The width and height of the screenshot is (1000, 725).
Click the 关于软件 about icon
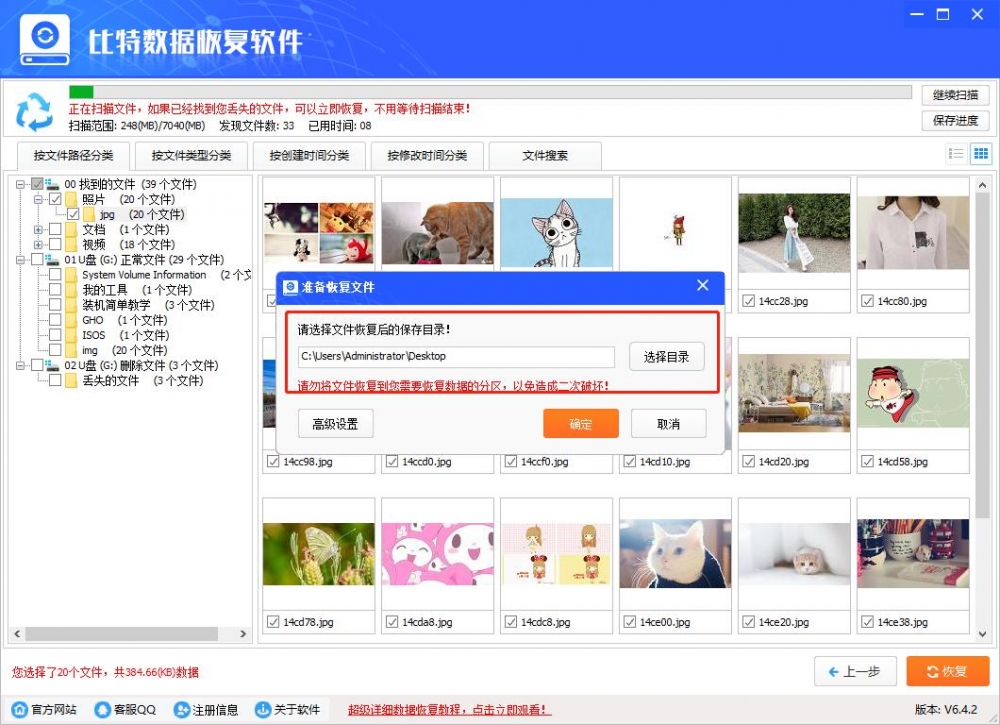click(x=262, y=710)
